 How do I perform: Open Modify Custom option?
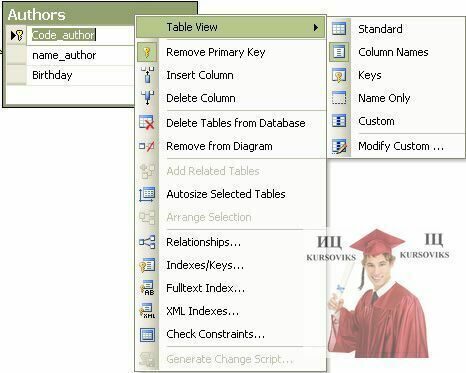pos(397,146)
